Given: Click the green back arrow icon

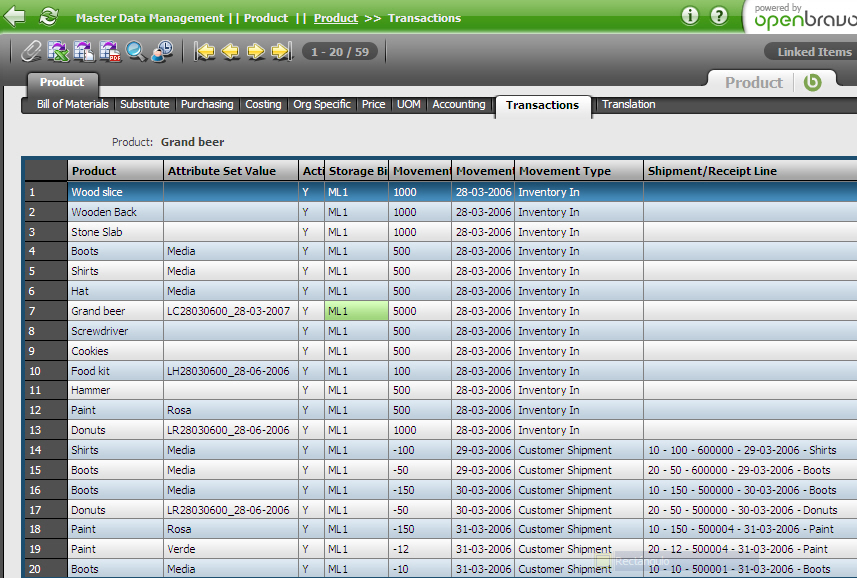Looking at the screenshot, I should [16, 17].
